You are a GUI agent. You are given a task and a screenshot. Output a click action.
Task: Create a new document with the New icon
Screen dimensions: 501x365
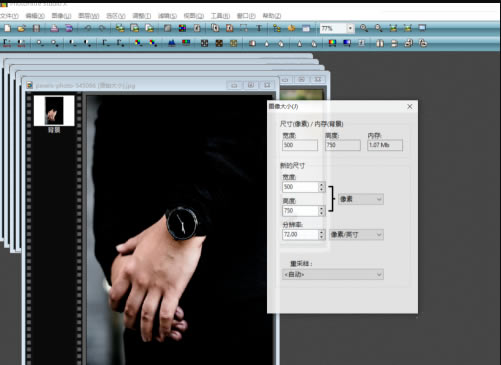pos(7,28)
